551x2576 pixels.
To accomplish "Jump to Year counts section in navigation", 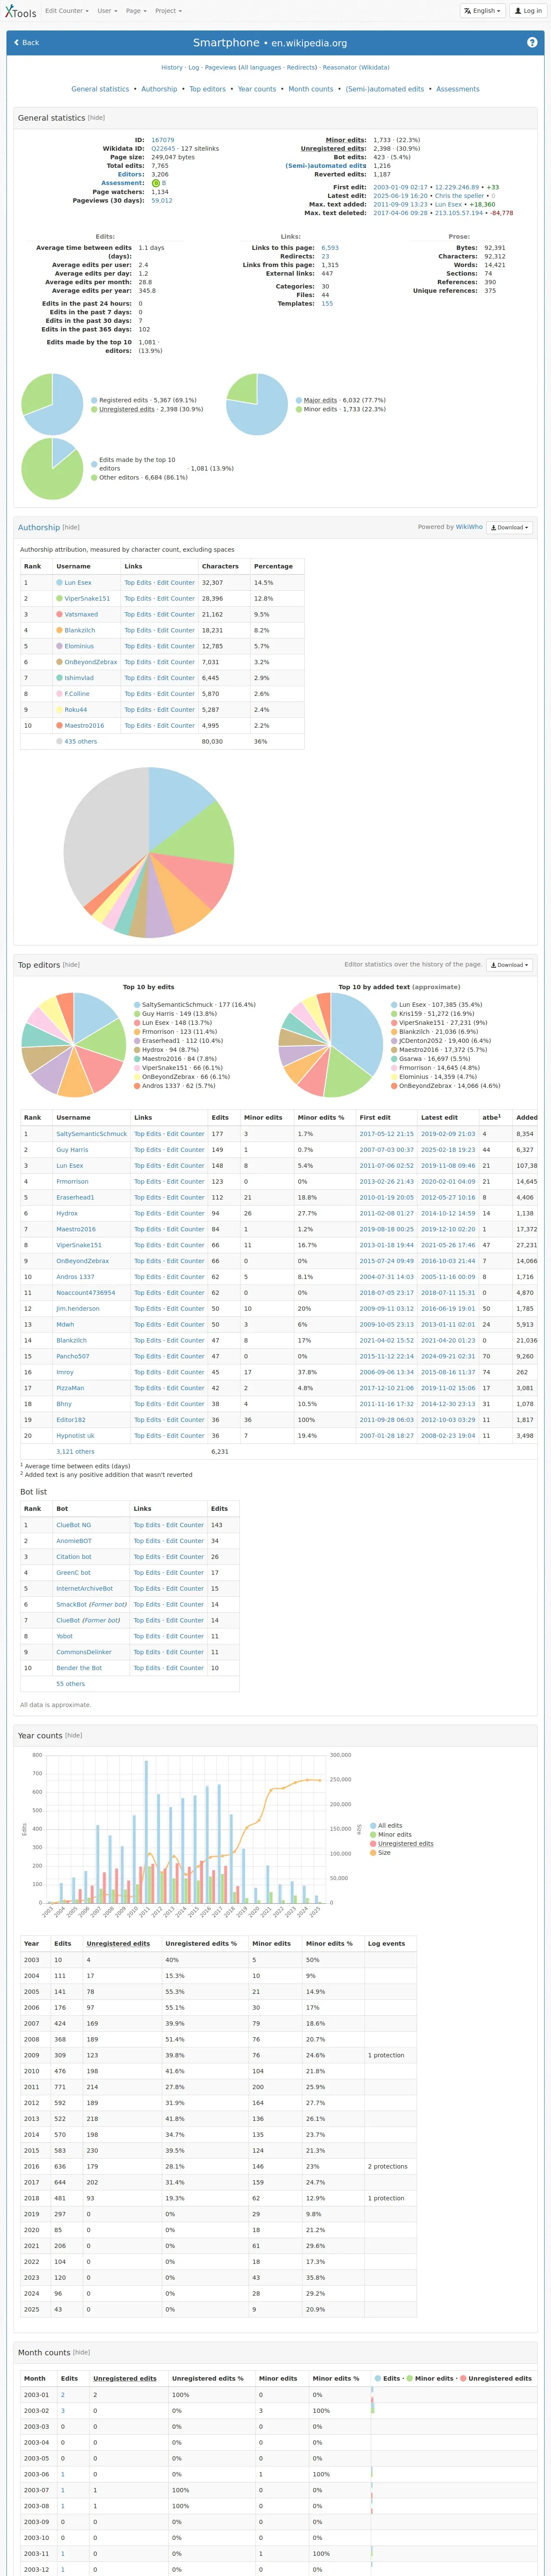I will (x=257, y=89).
